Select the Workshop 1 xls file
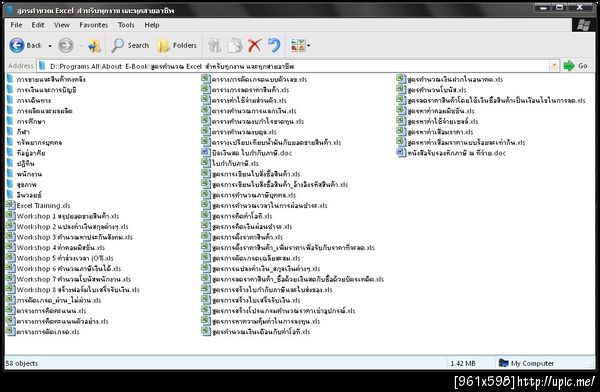600x392 pixels. (63, 216)
